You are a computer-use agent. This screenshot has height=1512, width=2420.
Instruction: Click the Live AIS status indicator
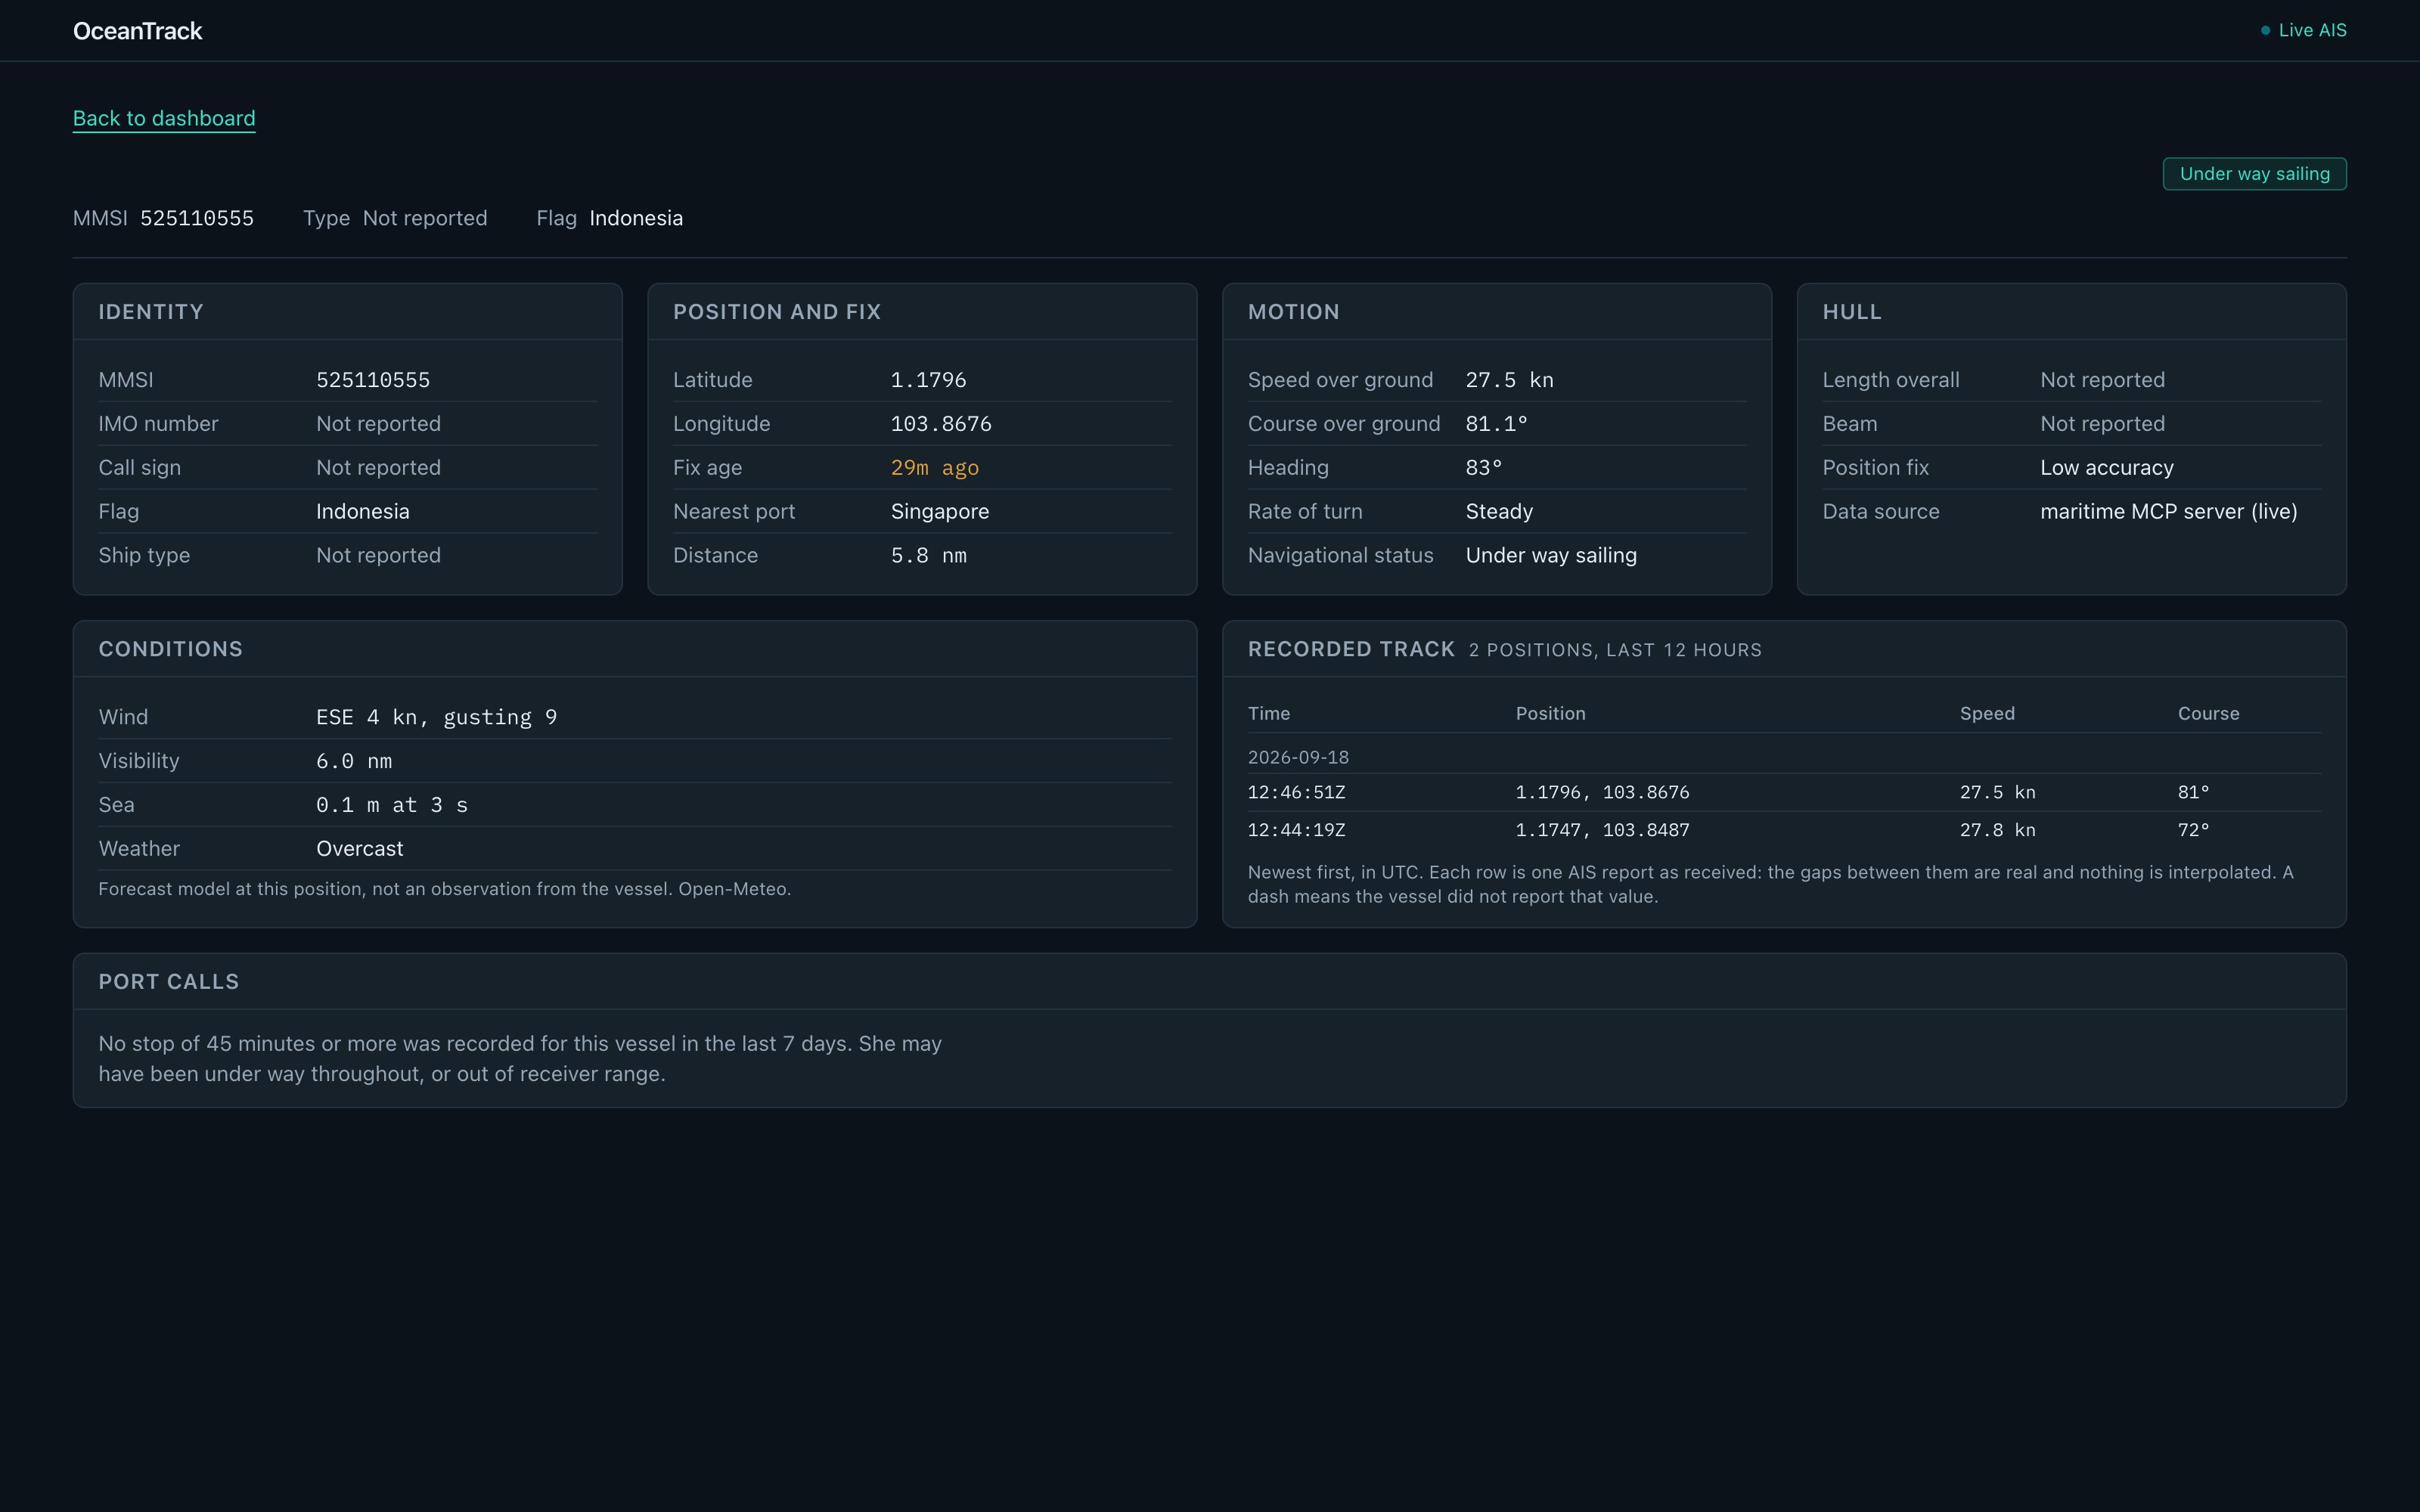tap(2303, 30)
